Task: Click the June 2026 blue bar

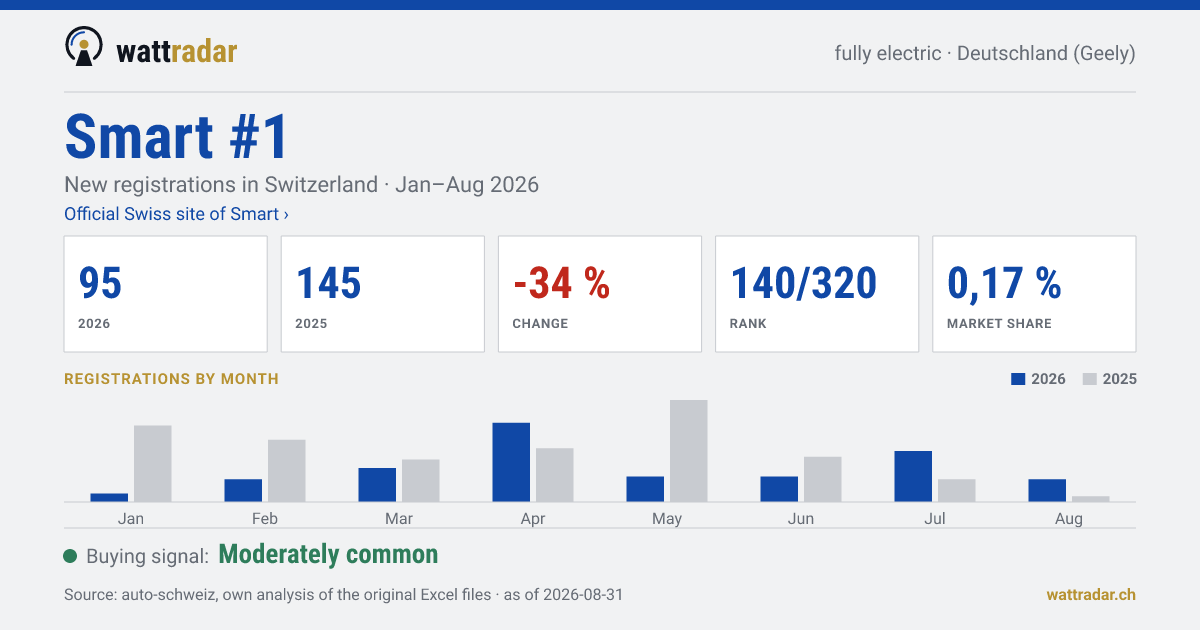Action: [779, 489]
